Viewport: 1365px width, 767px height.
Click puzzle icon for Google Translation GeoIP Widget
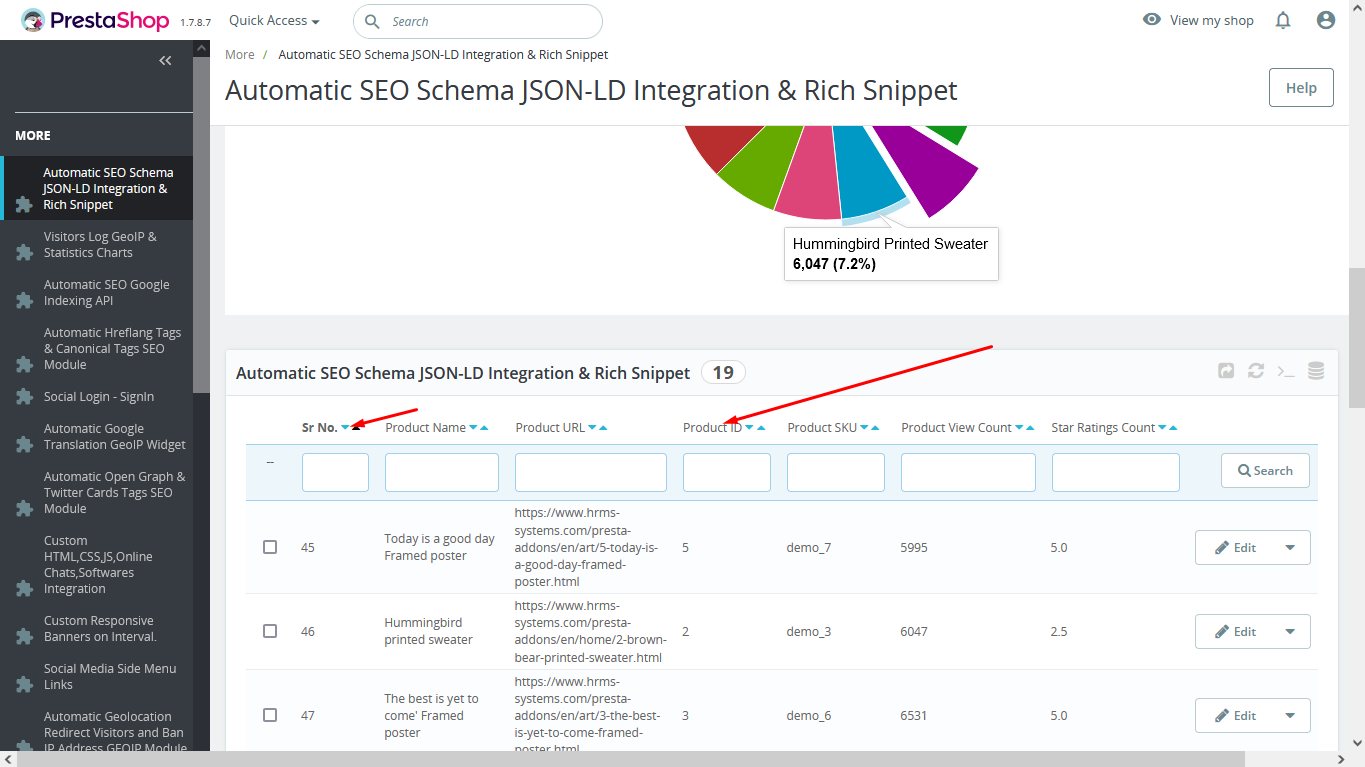pyautogui.click(x=24, y=444)
